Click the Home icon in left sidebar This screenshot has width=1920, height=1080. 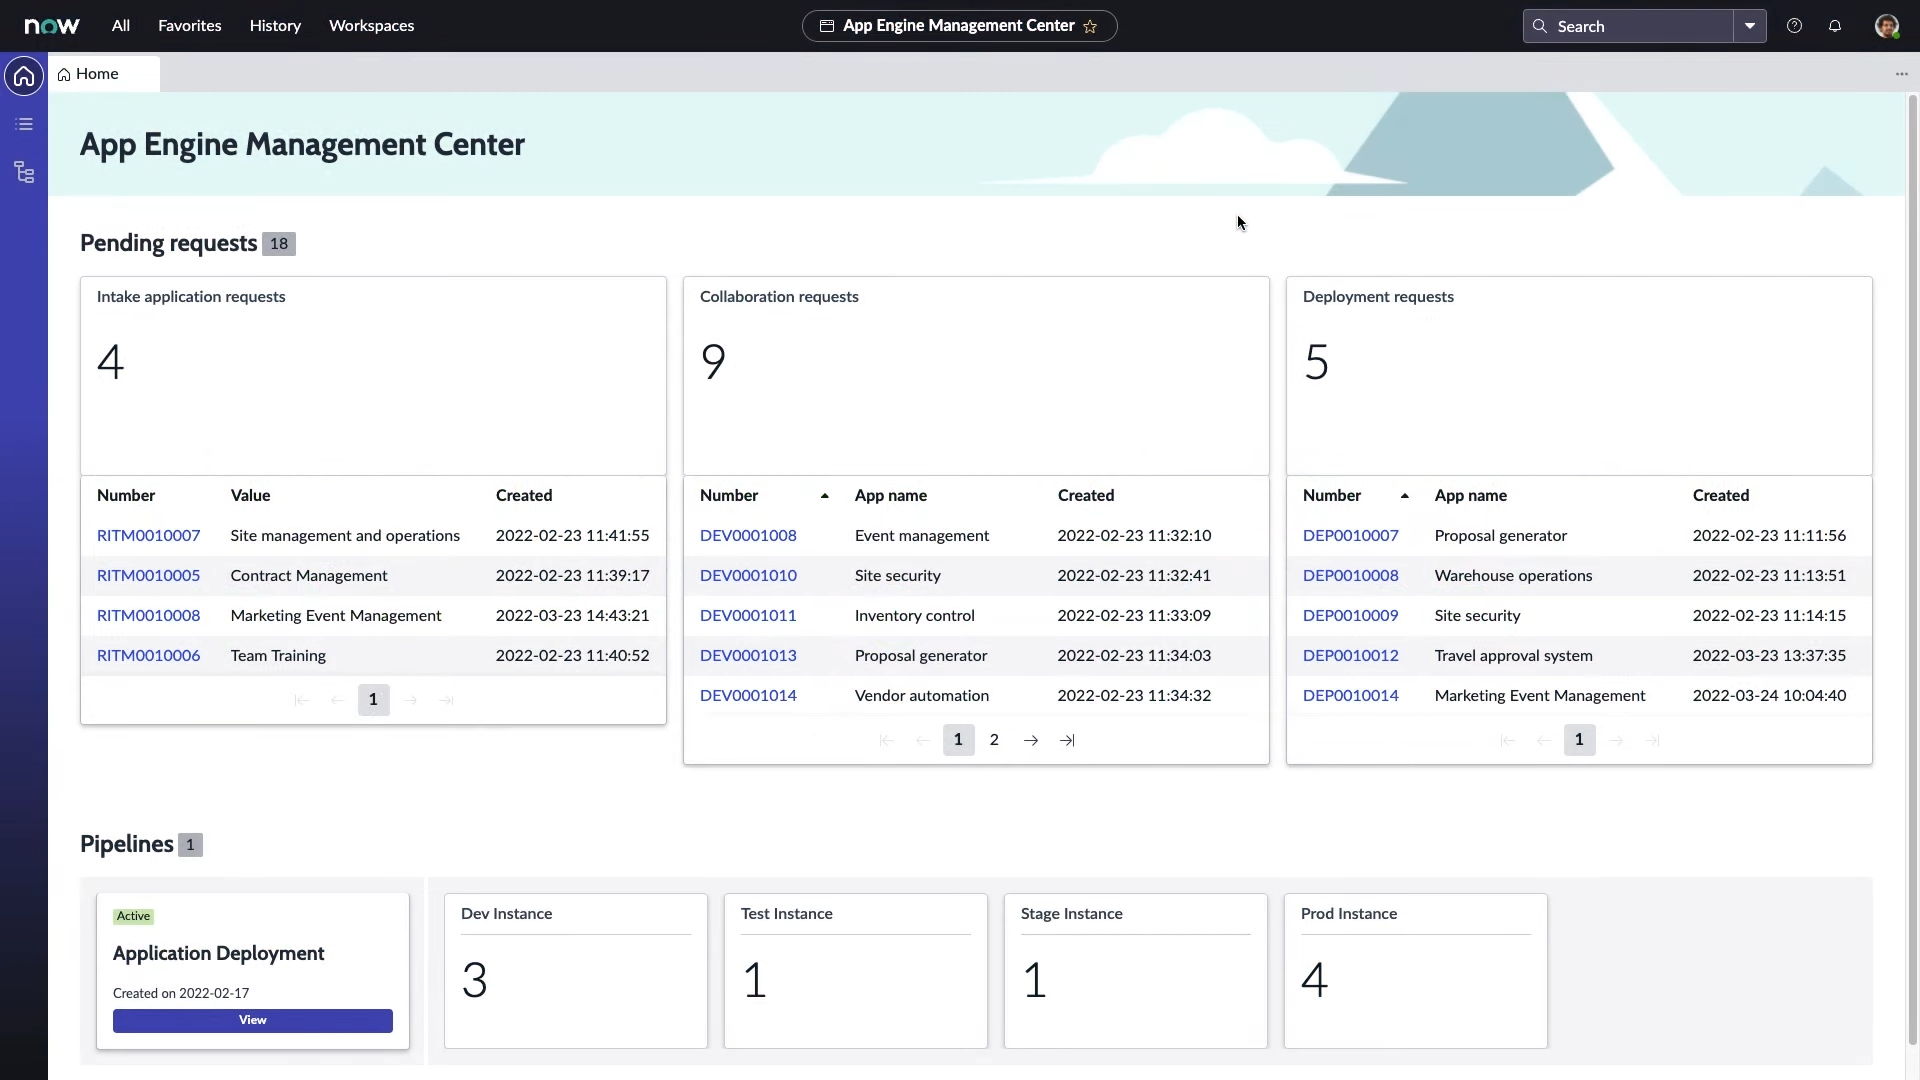tap(24, 77)
